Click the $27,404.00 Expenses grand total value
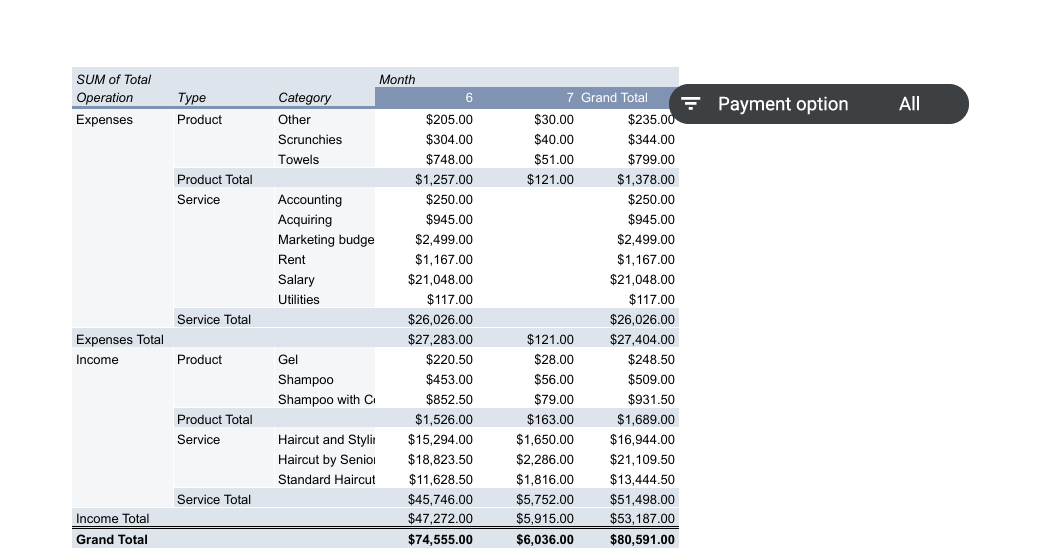Screen dimensions: 1052x557 tap(642, 340)
